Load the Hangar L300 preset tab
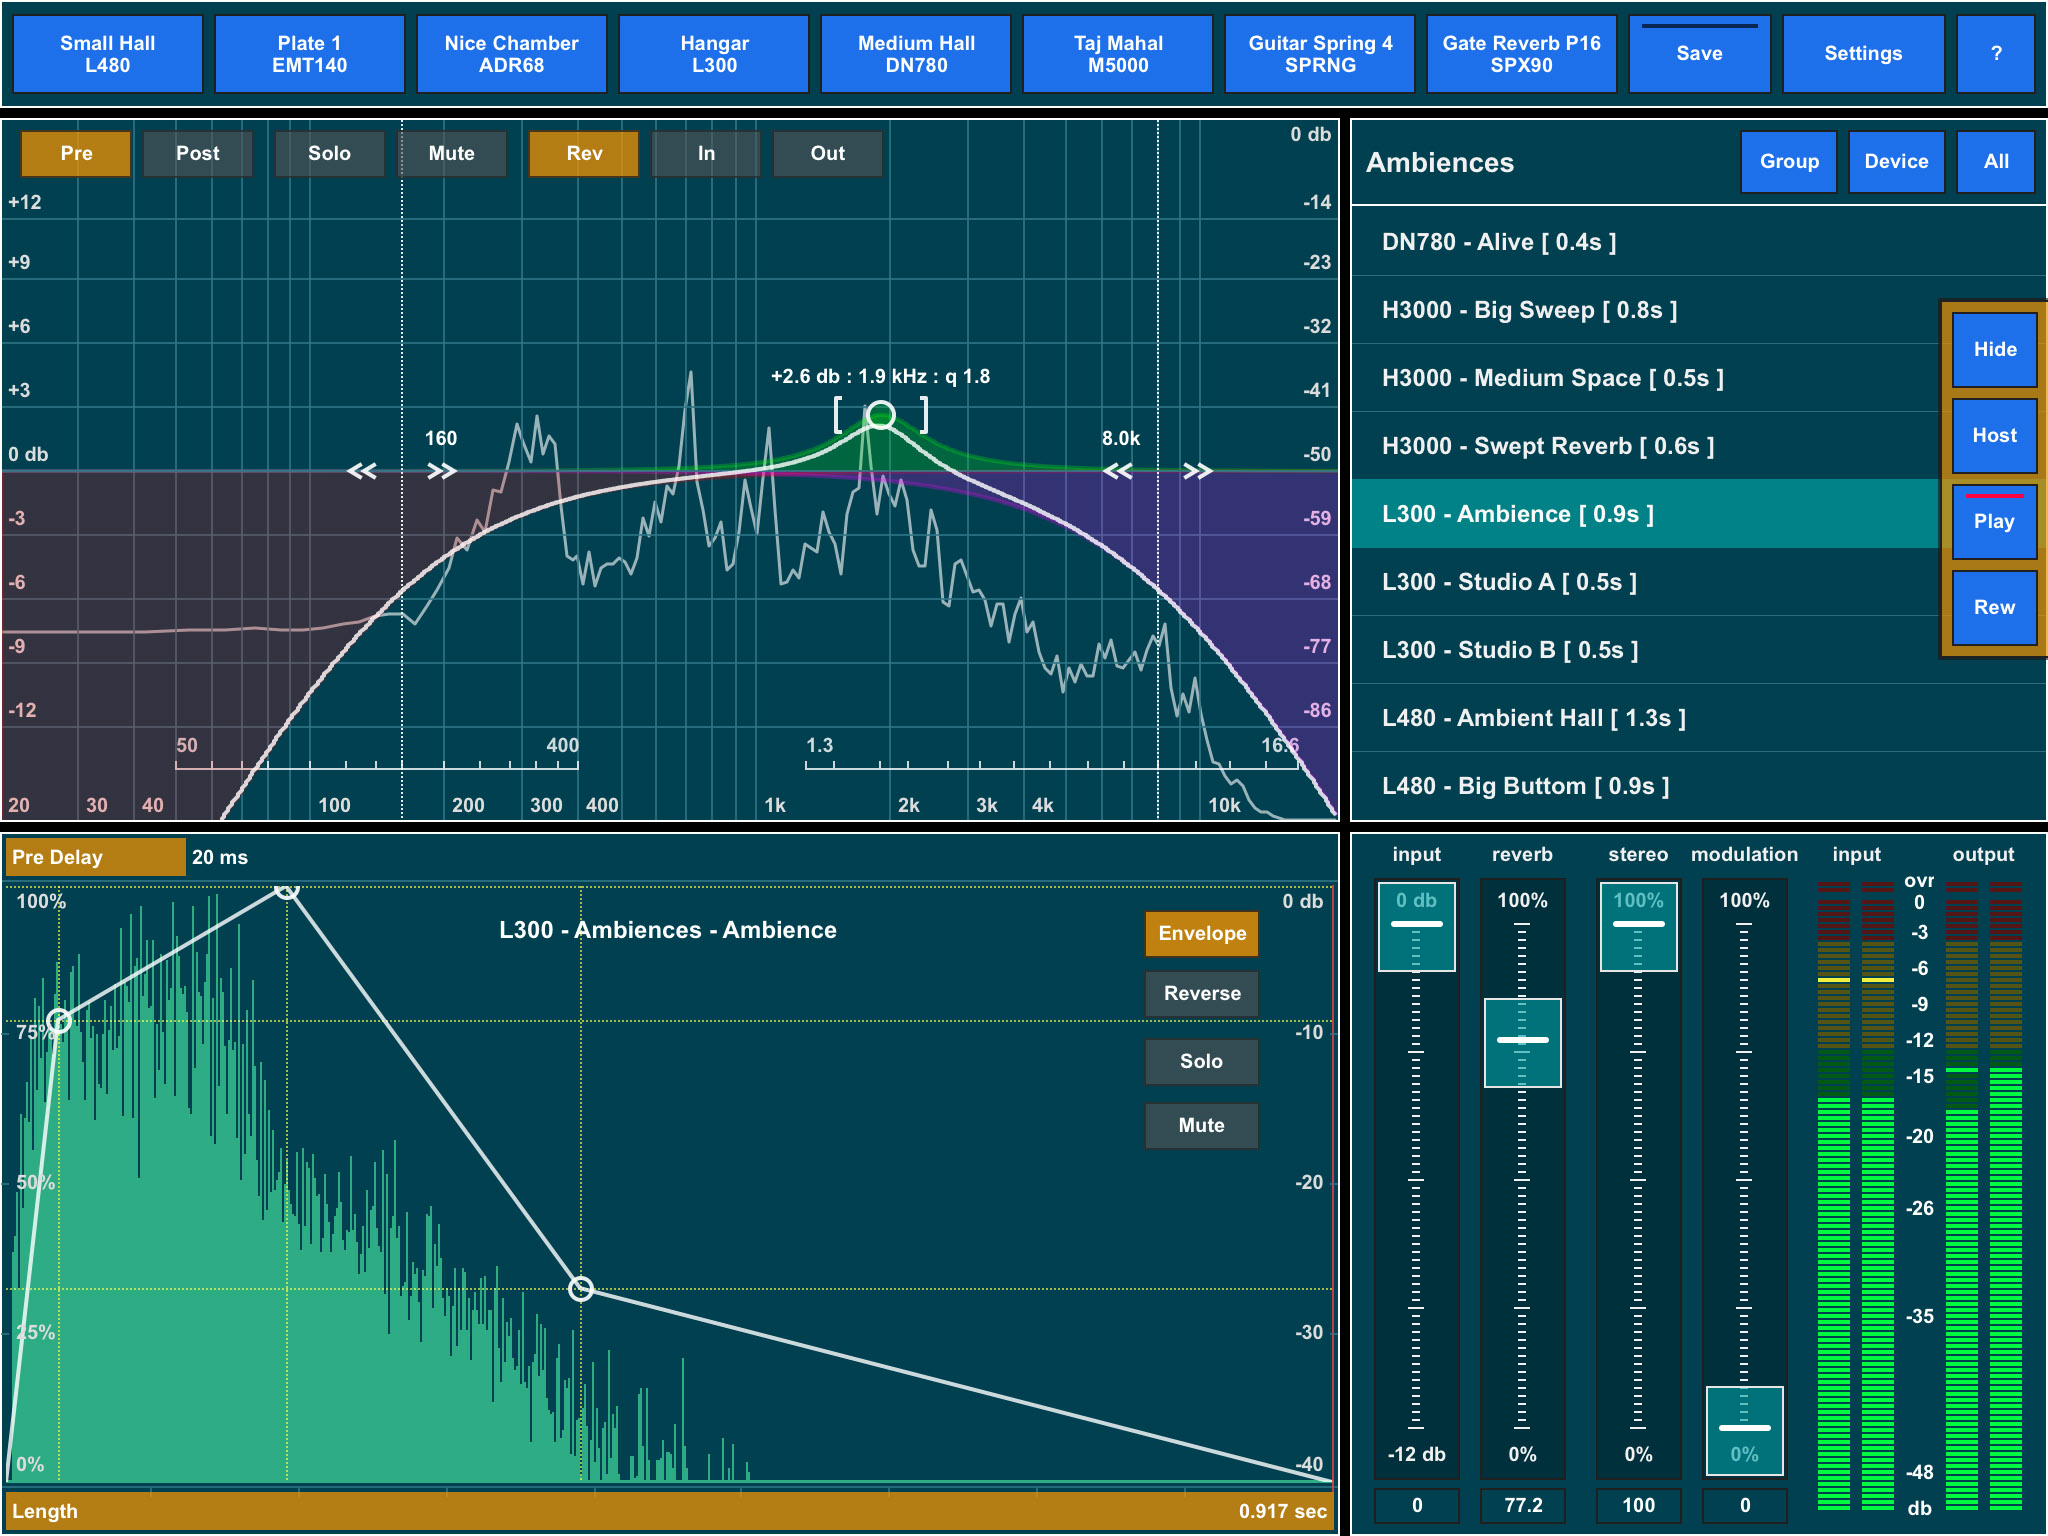Image resolution: width=2048 pixels, height=1536 pixels. (714, 54)
